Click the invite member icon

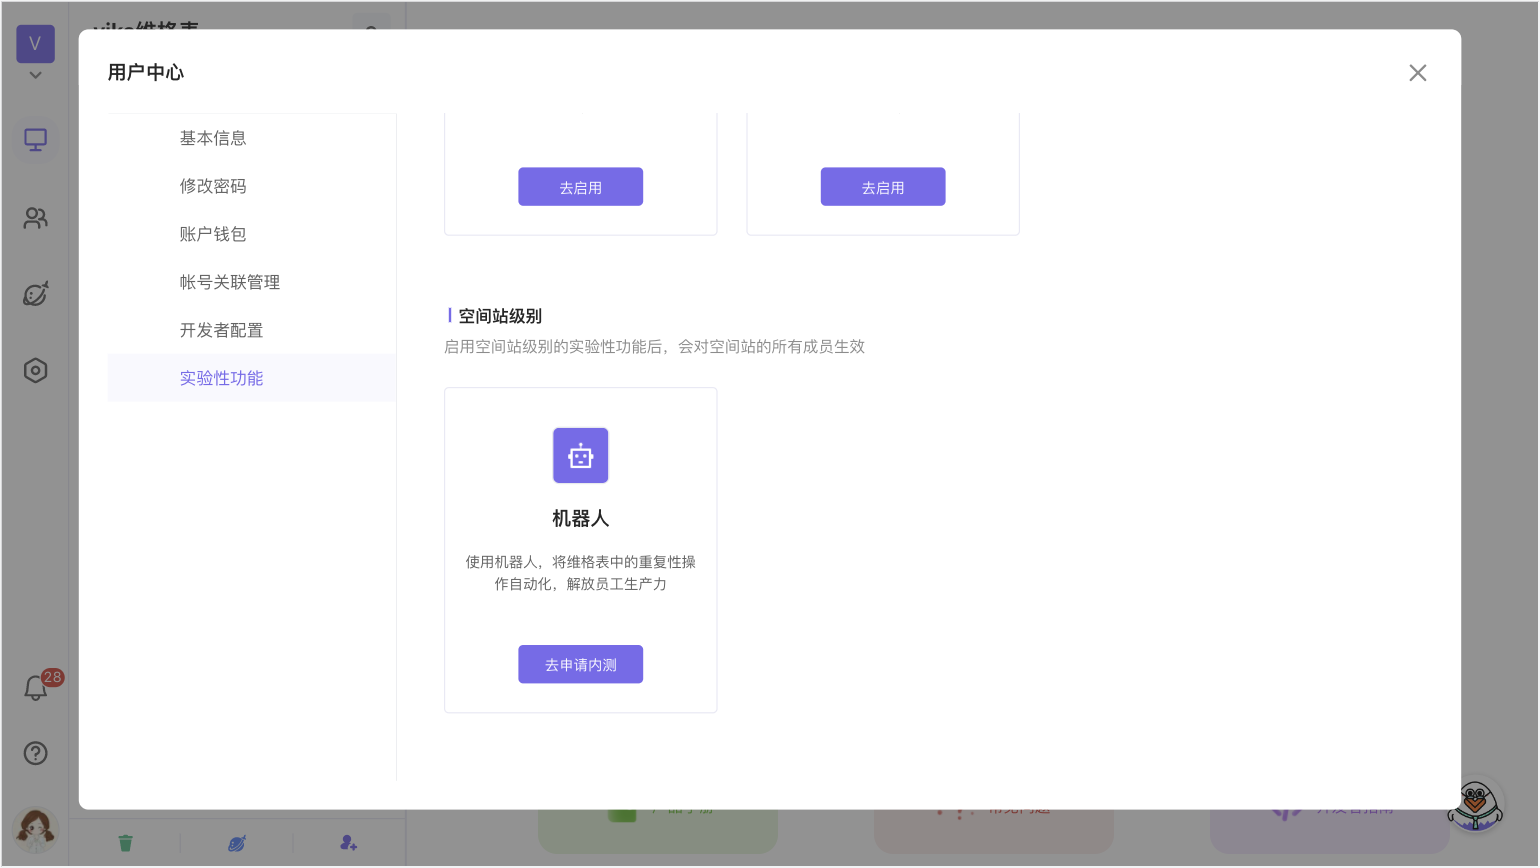(x=348, y=843)
